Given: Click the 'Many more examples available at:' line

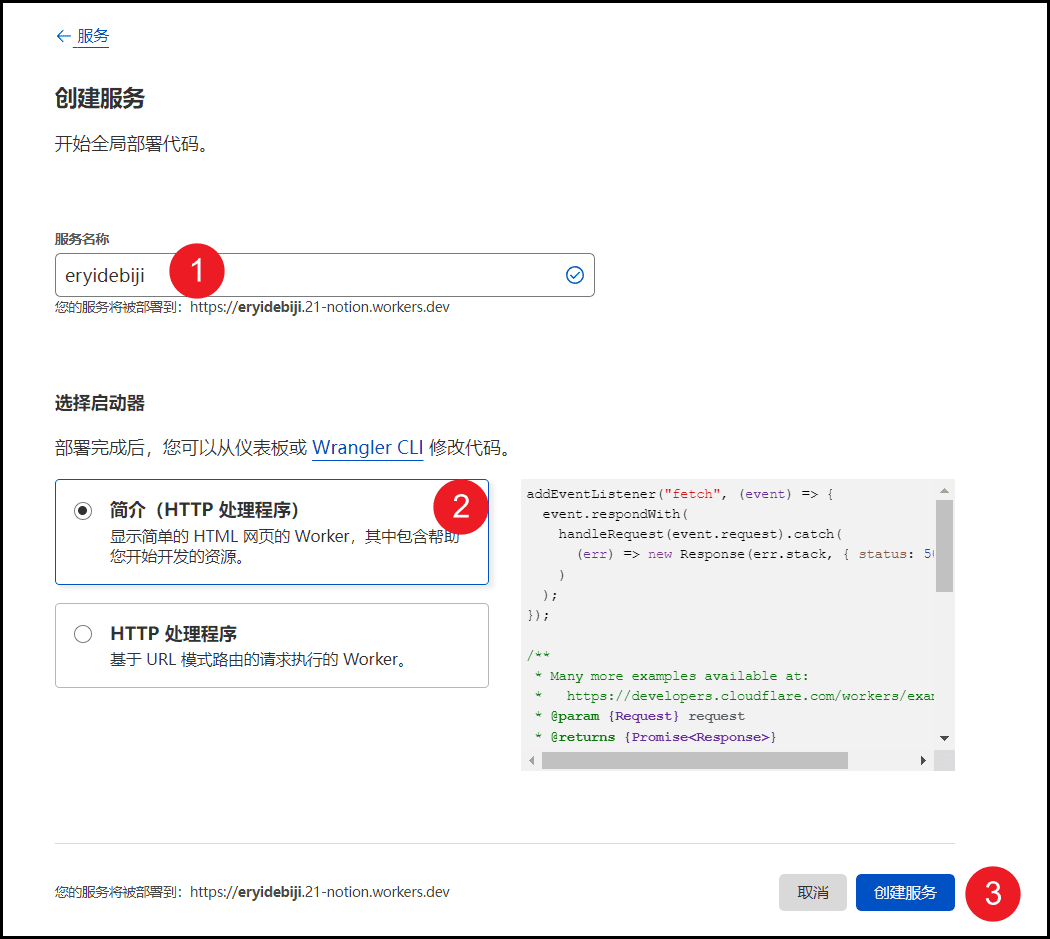Looking at the screenshot, I should point(672,676).
